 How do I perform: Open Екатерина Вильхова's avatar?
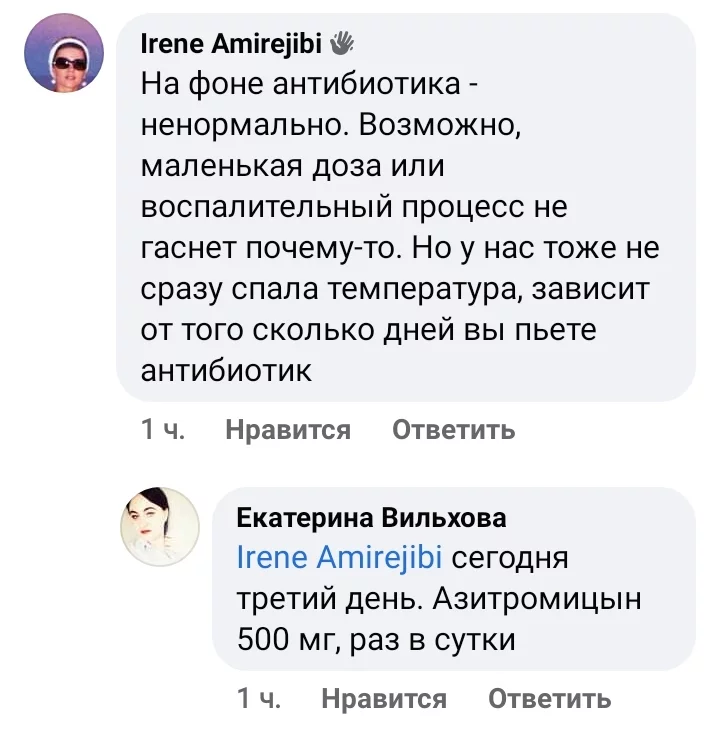tap(159, 526)
